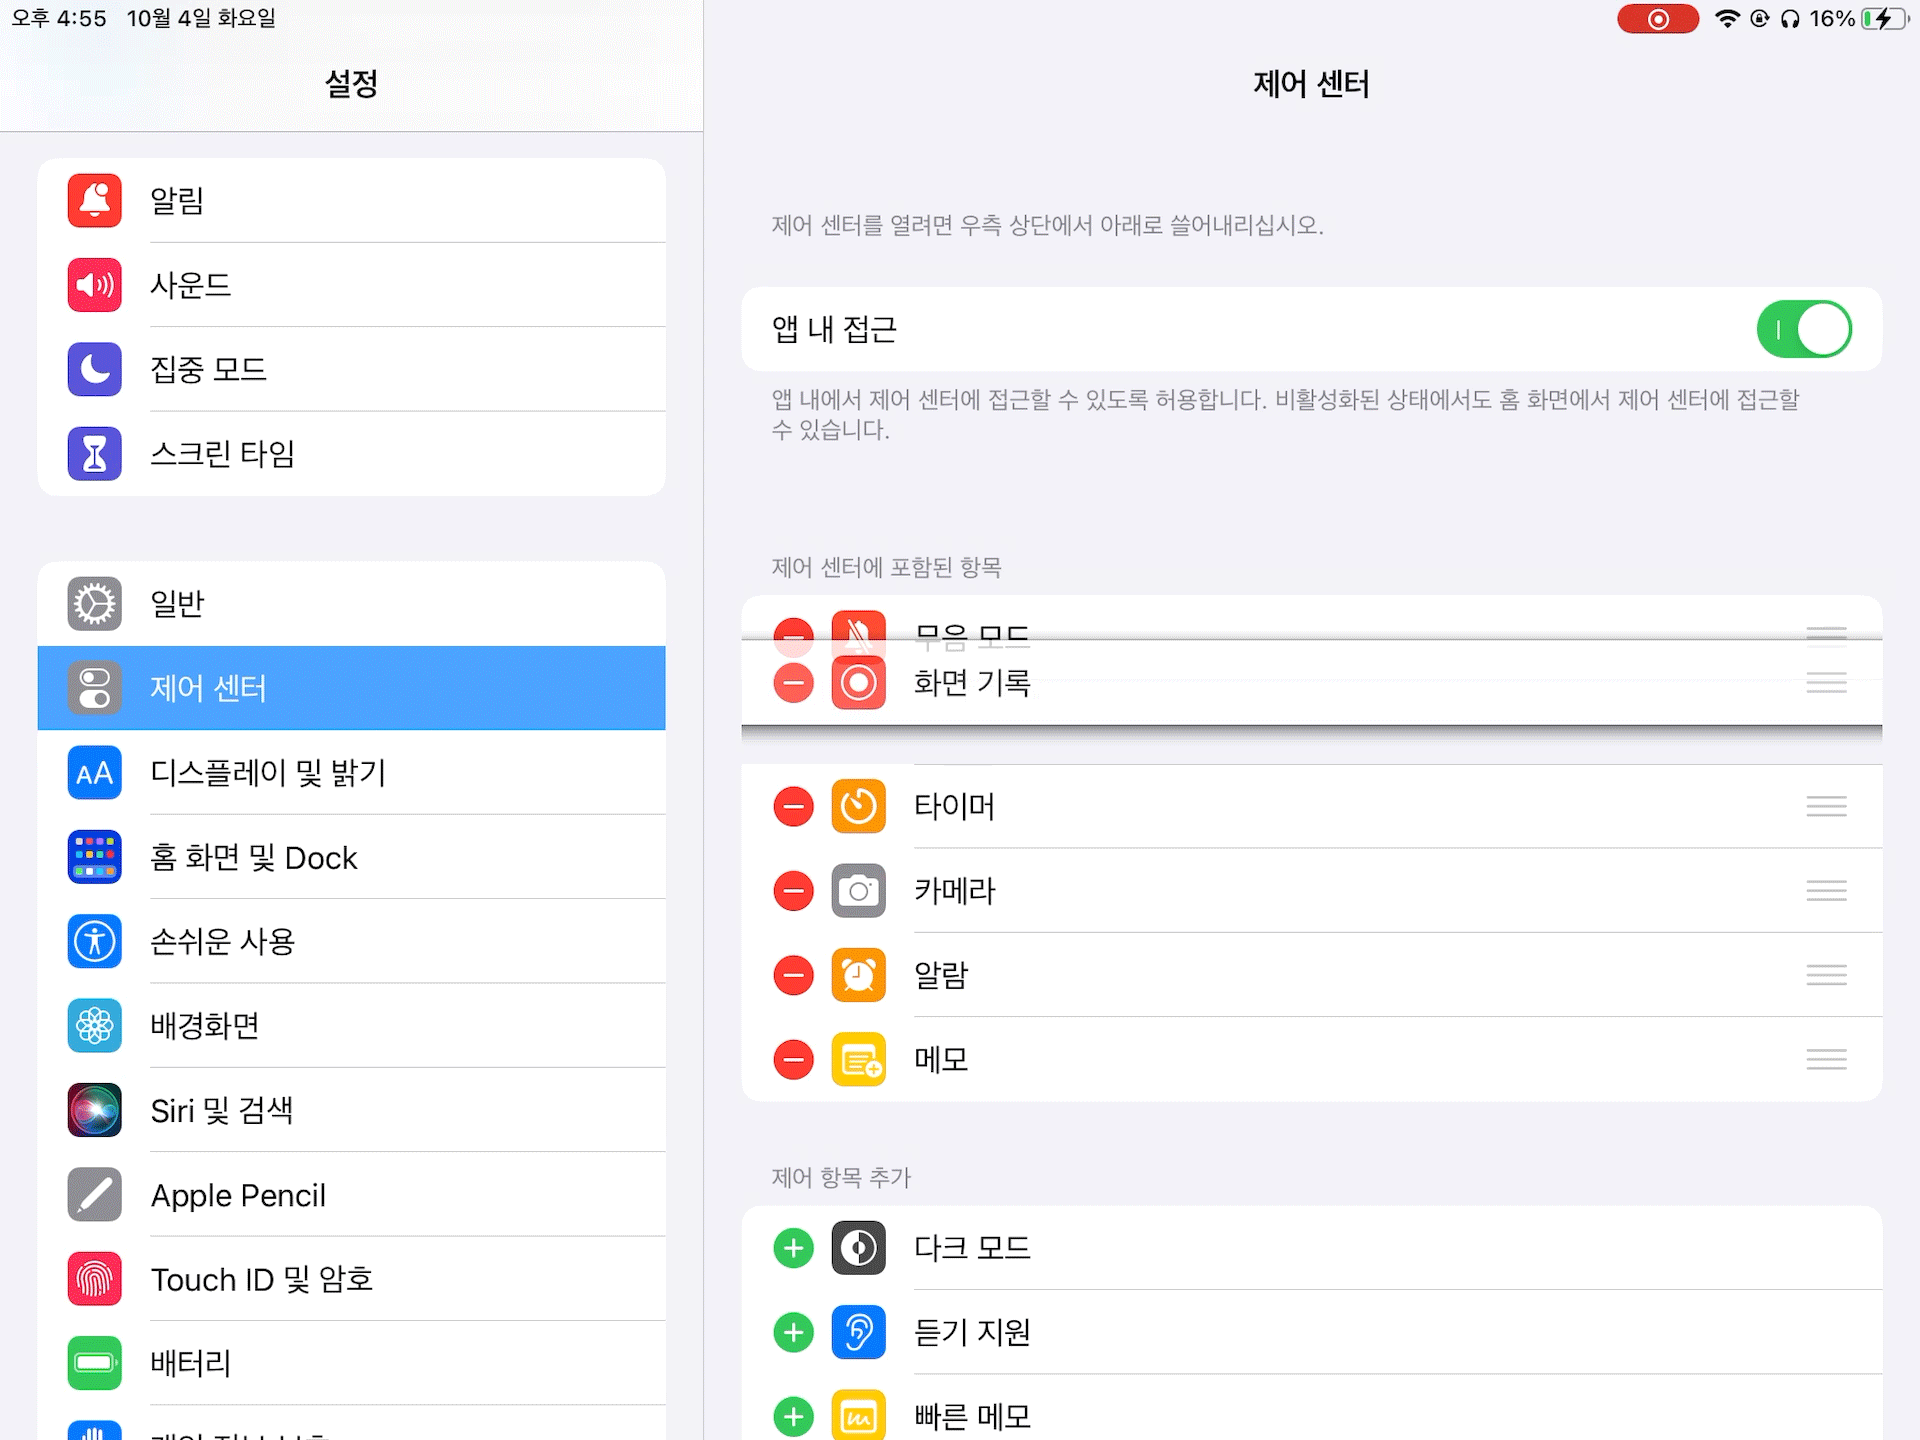Add 빠른 메모 using green plus

(793, 1416)
